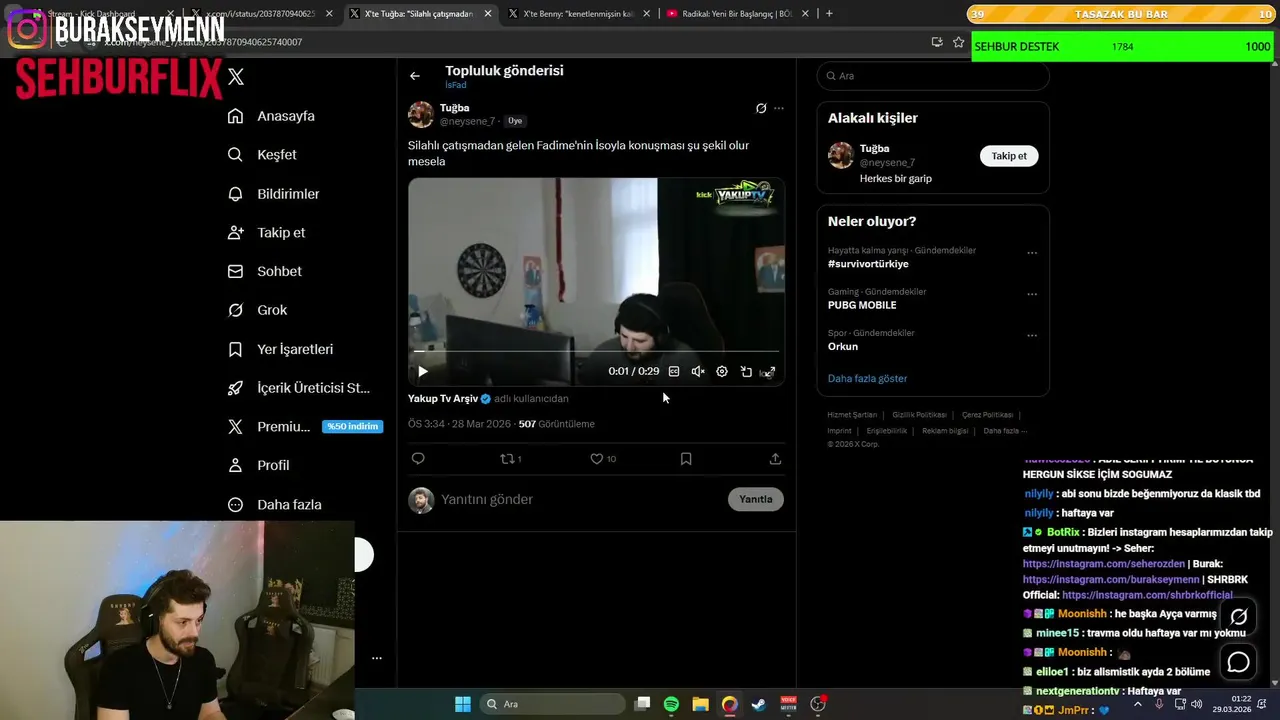This screenshot has height=720, width=1280.
Task: Like the post with the heart icon
Action: click(x=603, y=459)
